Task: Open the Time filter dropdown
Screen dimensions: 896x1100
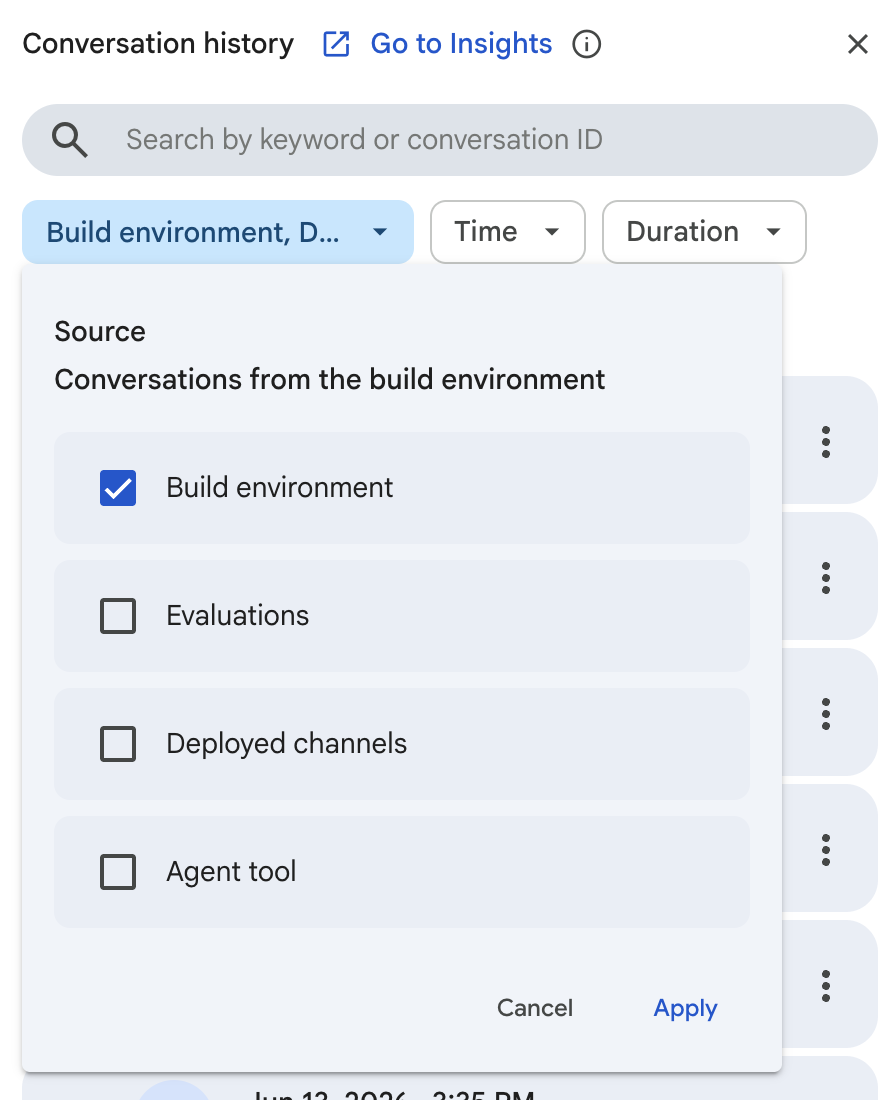Action: (508, 232)
